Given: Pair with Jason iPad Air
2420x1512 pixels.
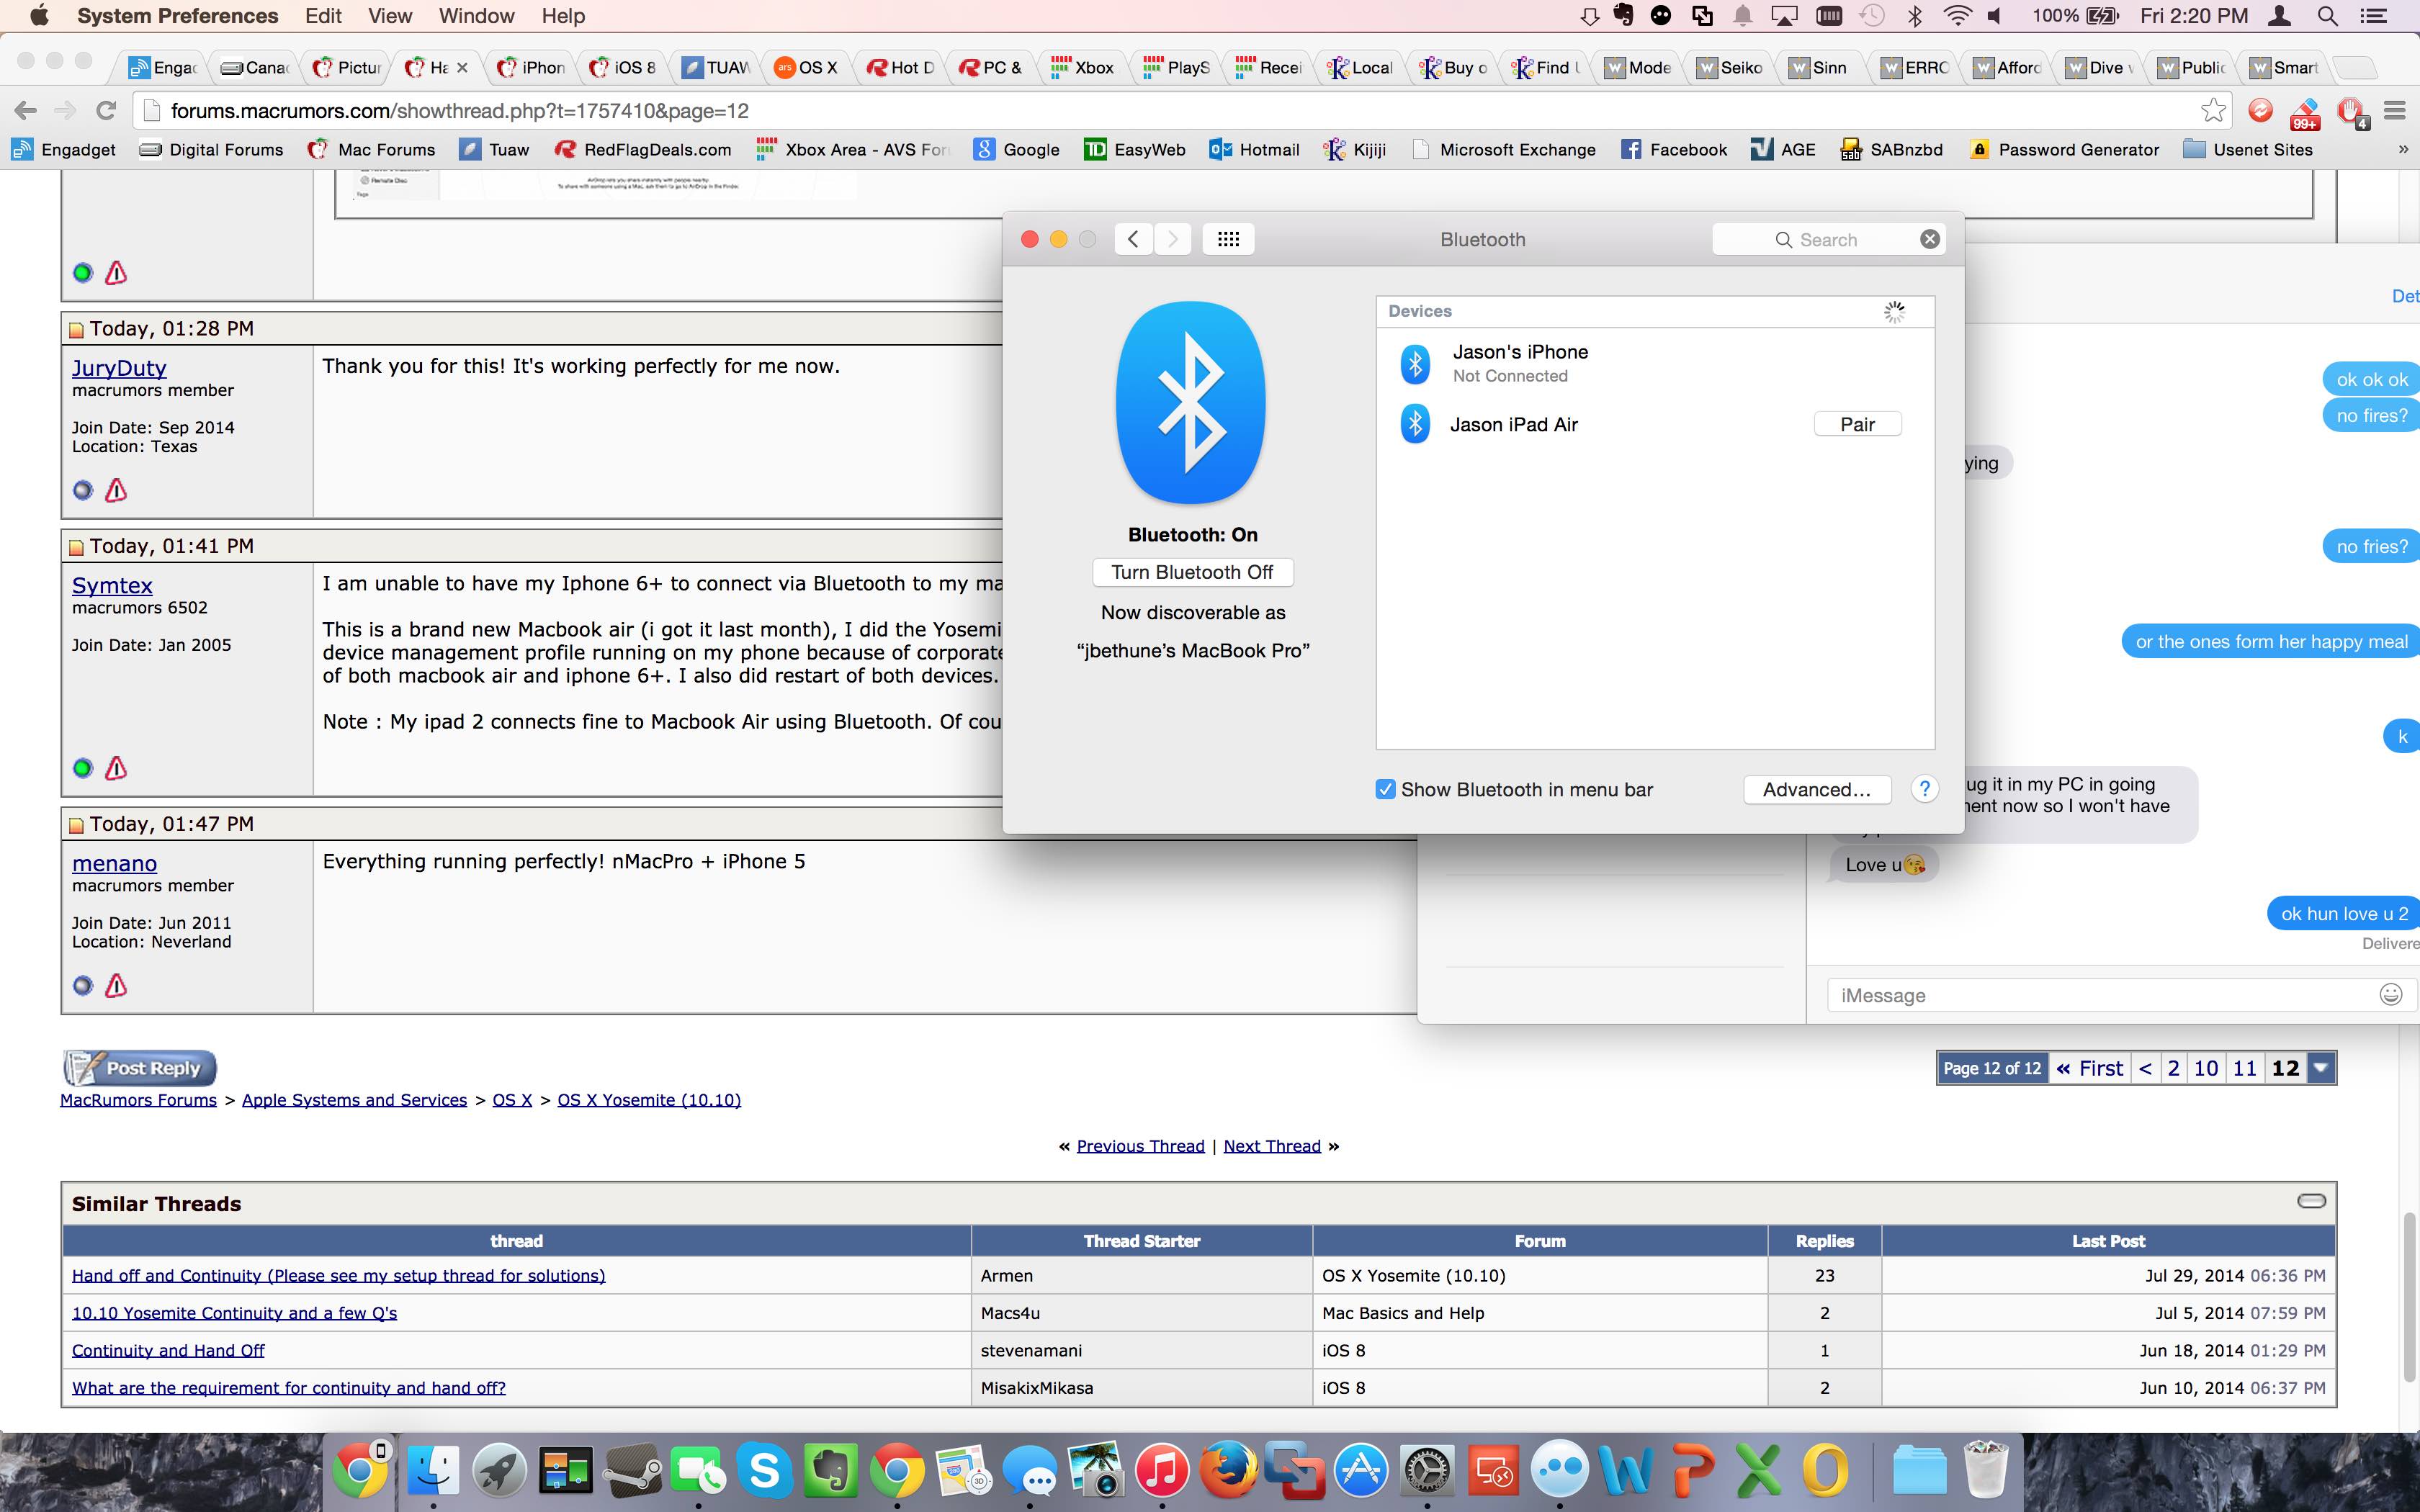Looking at the screenshot, I should (1857, 424).
